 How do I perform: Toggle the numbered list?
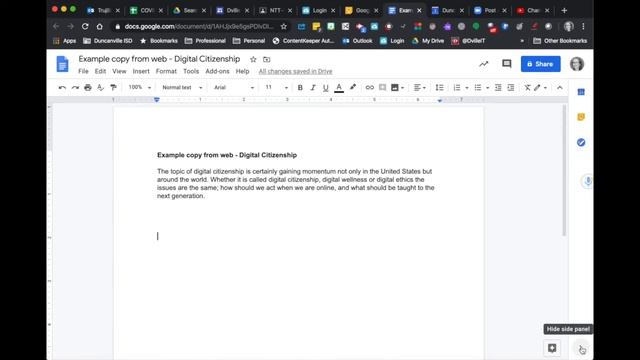457,87
